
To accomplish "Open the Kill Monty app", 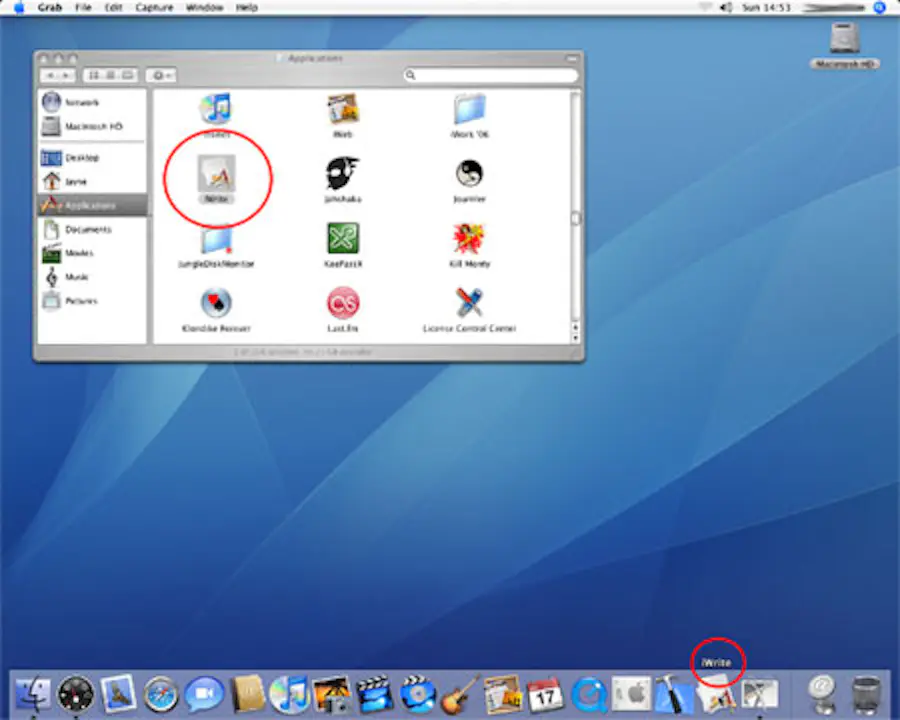I will coord(469,240).
